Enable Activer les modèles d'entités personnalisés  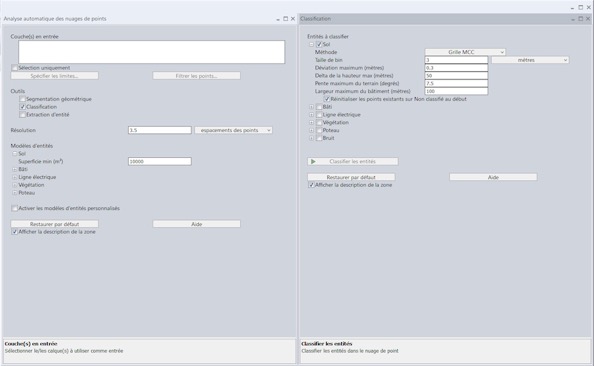[x=14, y=208]
